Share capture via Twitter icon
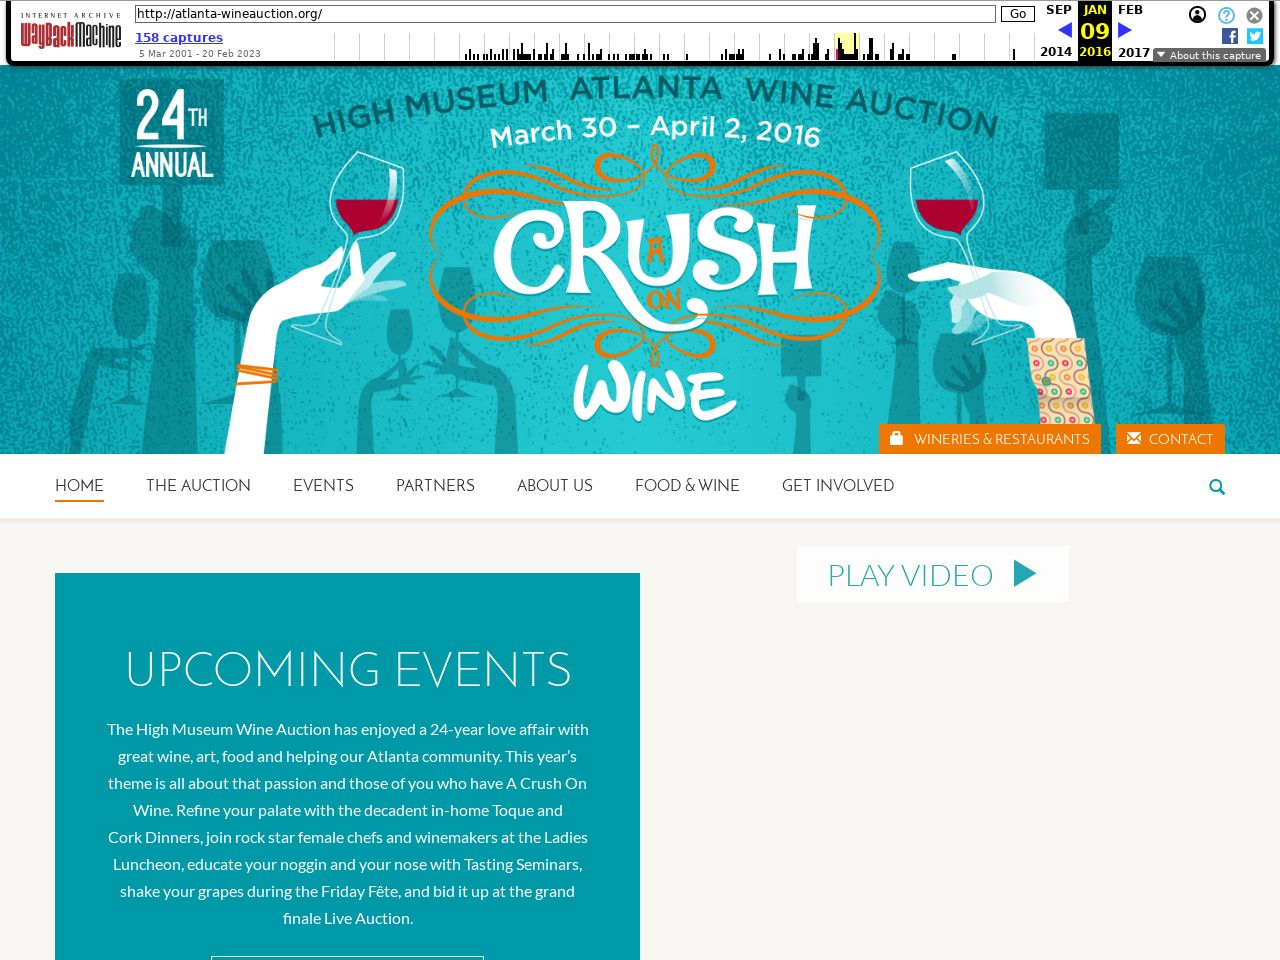The image size is (1280, 960). click(x=1255, y=36)
